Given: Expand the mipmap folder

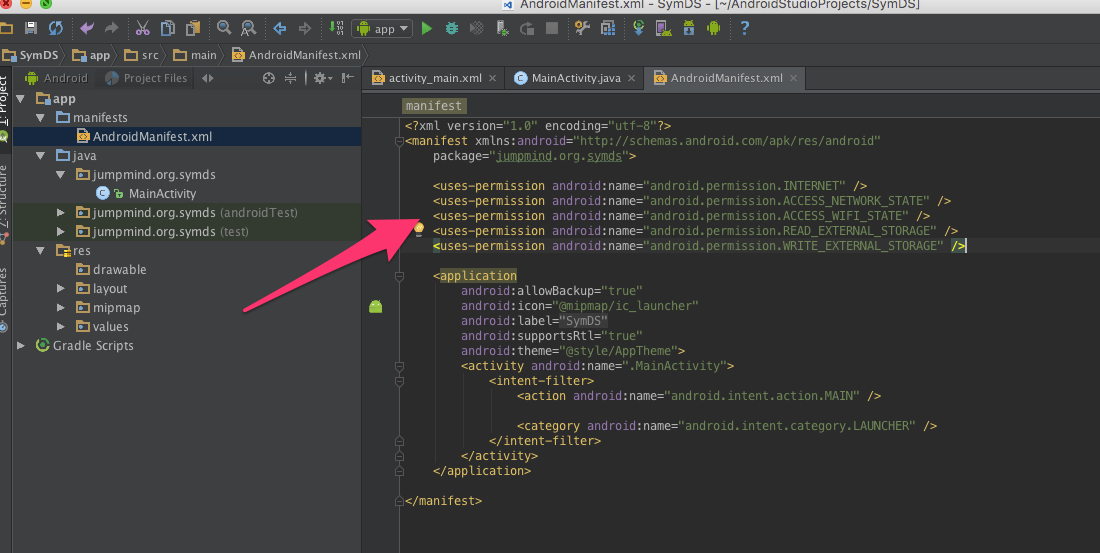Looking at the screenshot, I should [x=60, y=307].
